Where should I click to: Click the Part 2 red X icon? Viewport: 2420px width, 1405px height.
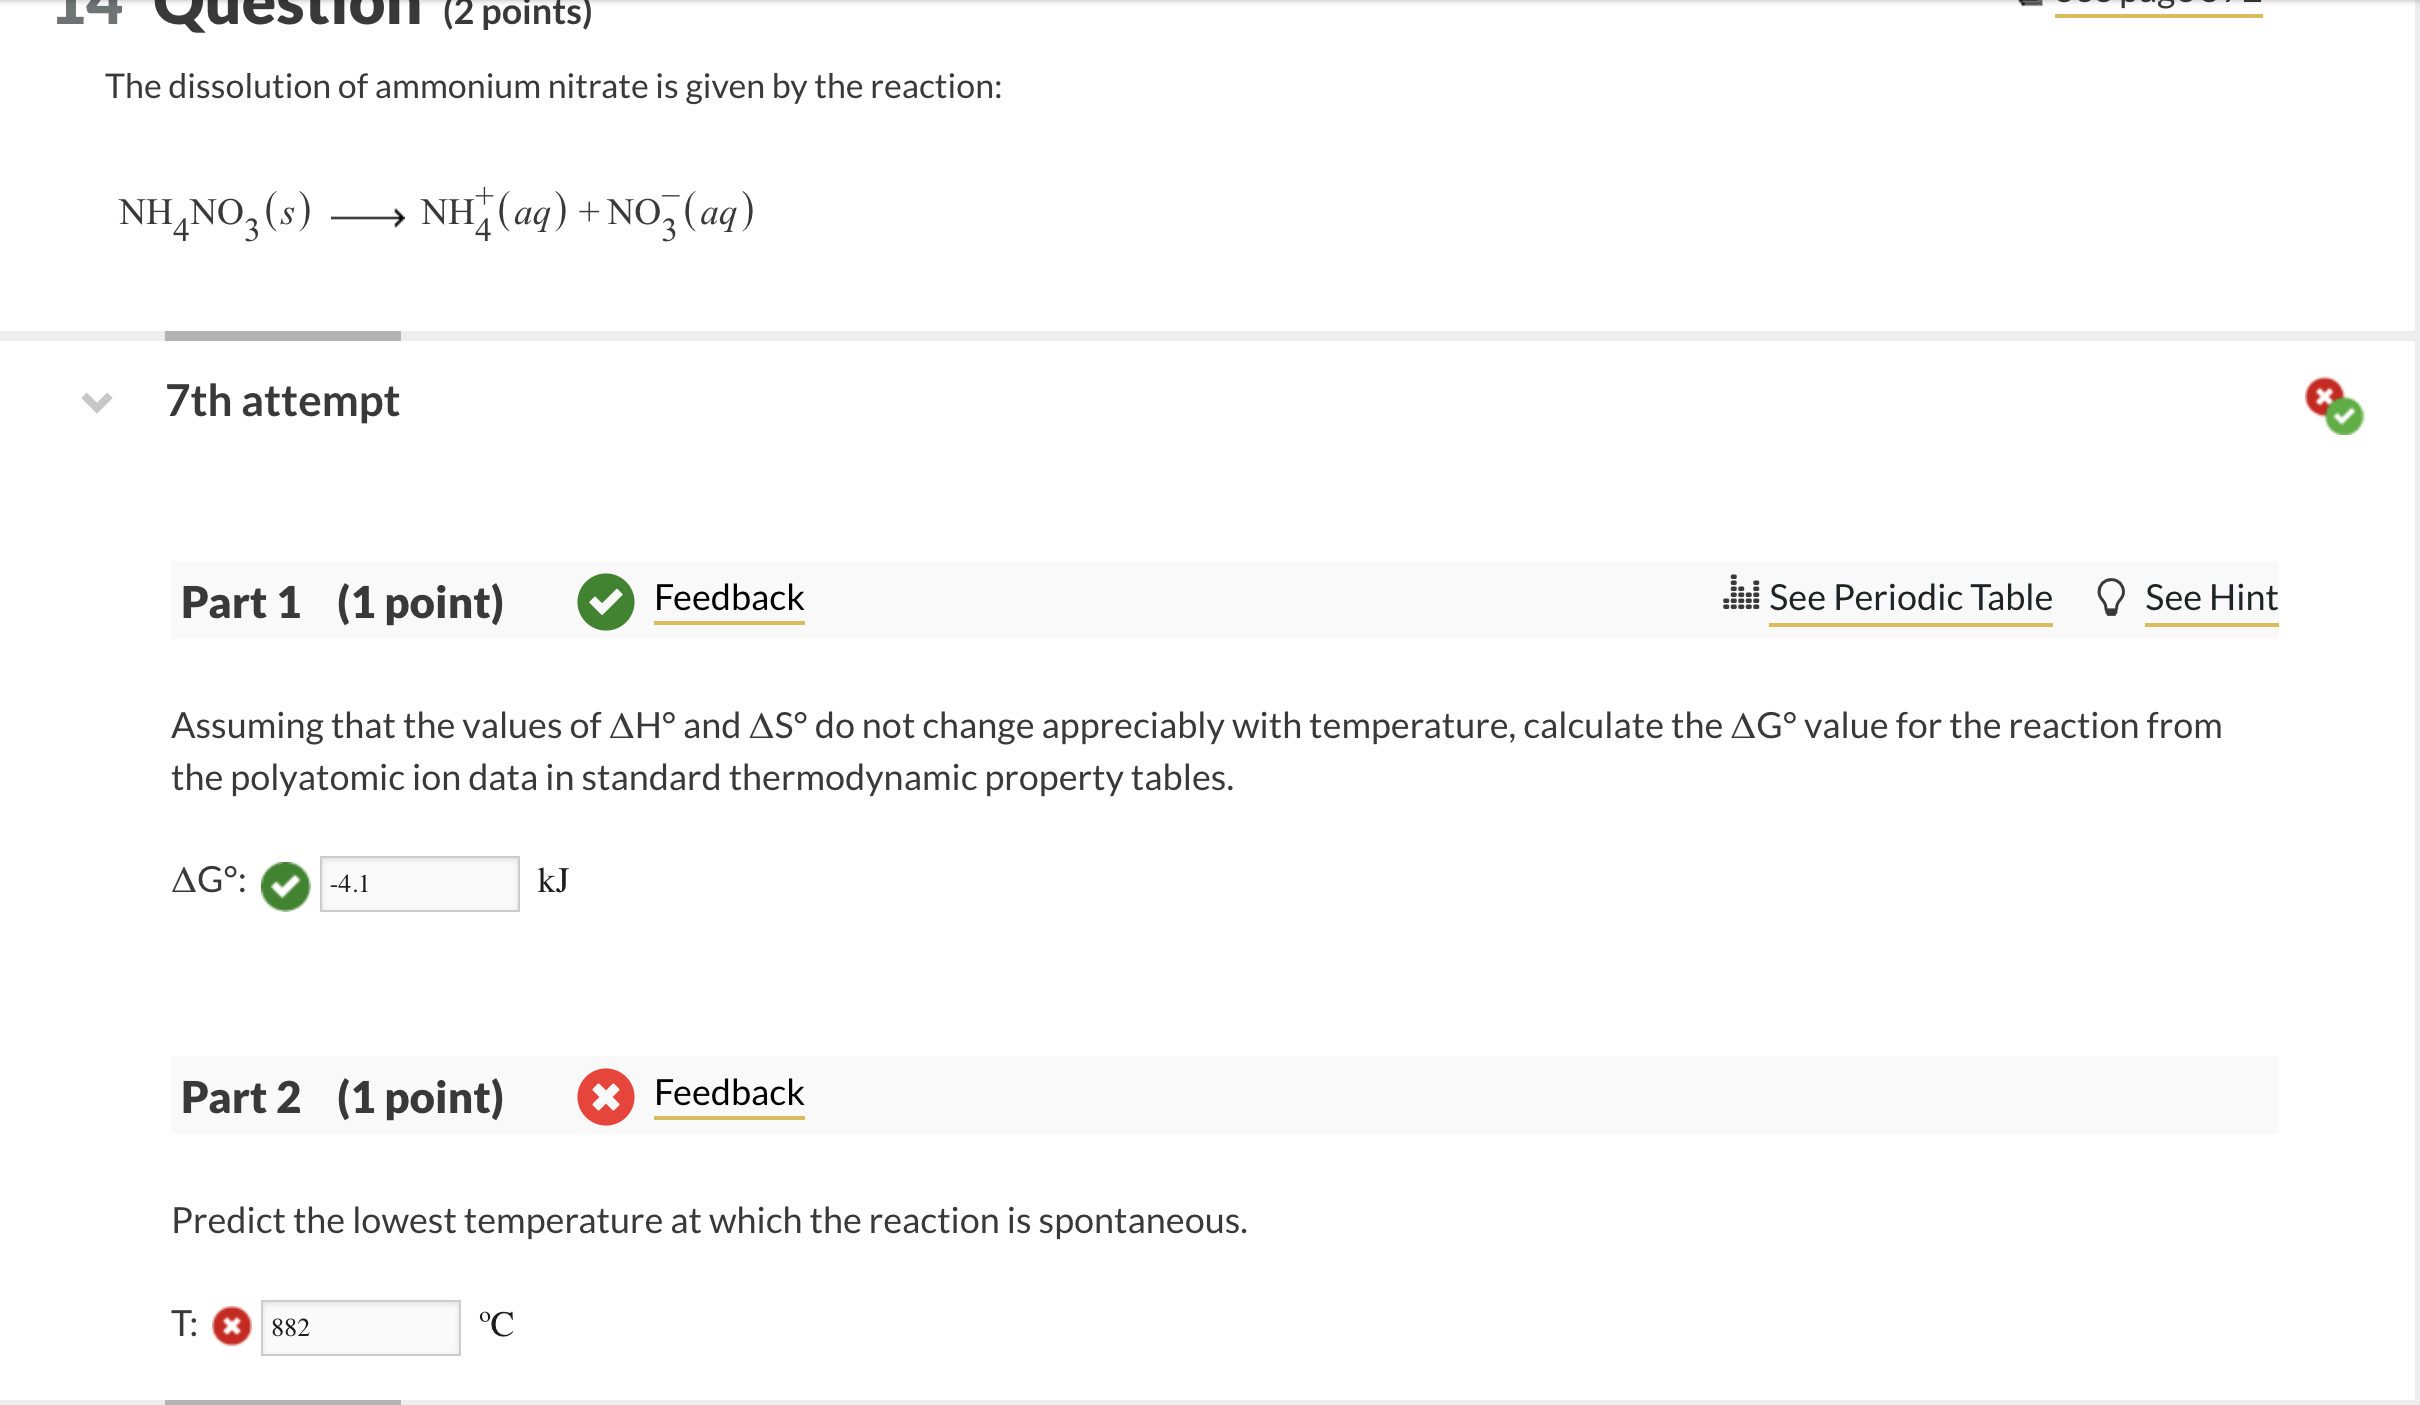click(605, 1097)
